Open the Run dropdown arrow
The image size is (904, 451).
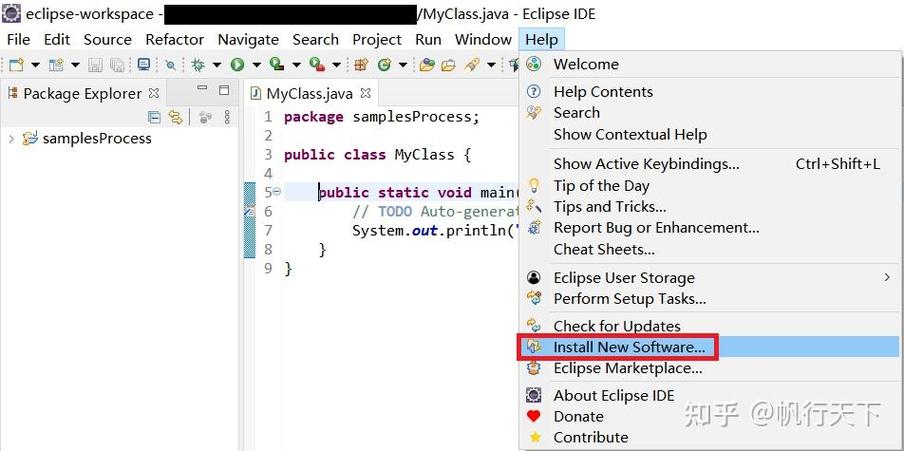(256, 65)
